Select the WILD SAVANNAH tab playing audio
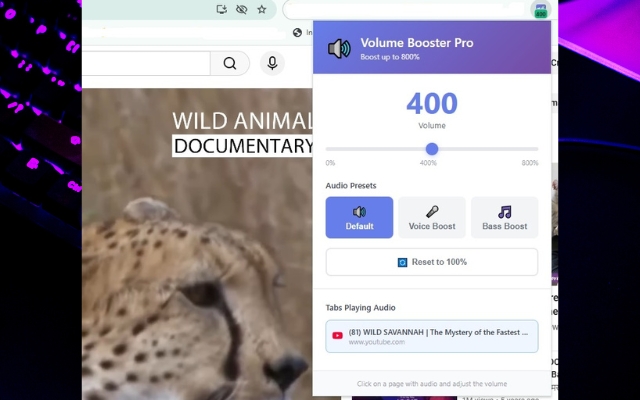The image size is (640, 400). [x=432, y=336]
